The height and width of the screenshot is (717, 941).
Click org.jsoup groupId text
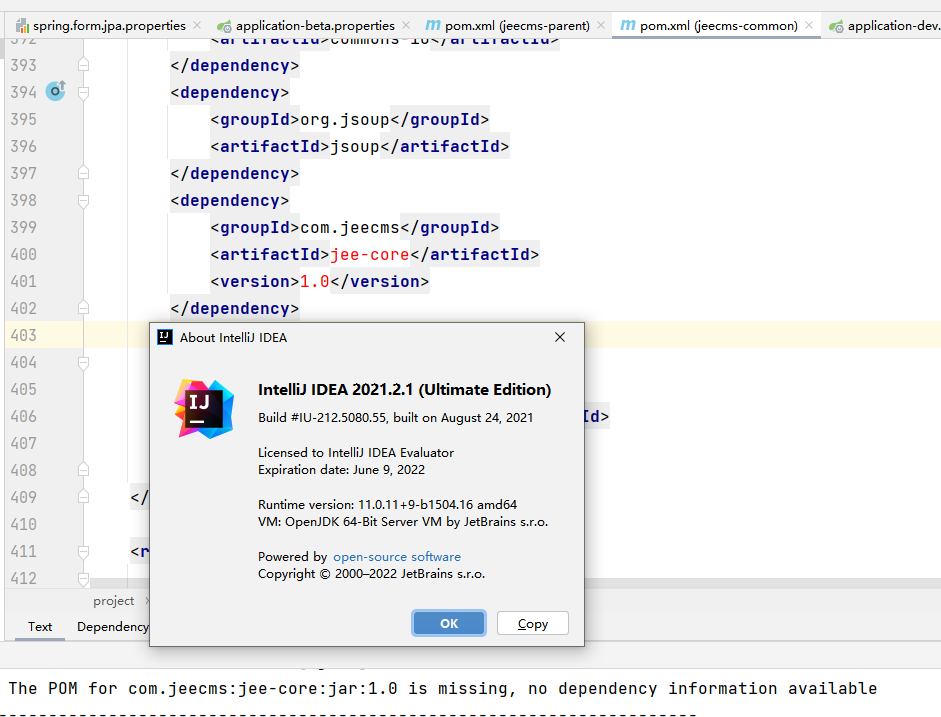coord(345,119)
